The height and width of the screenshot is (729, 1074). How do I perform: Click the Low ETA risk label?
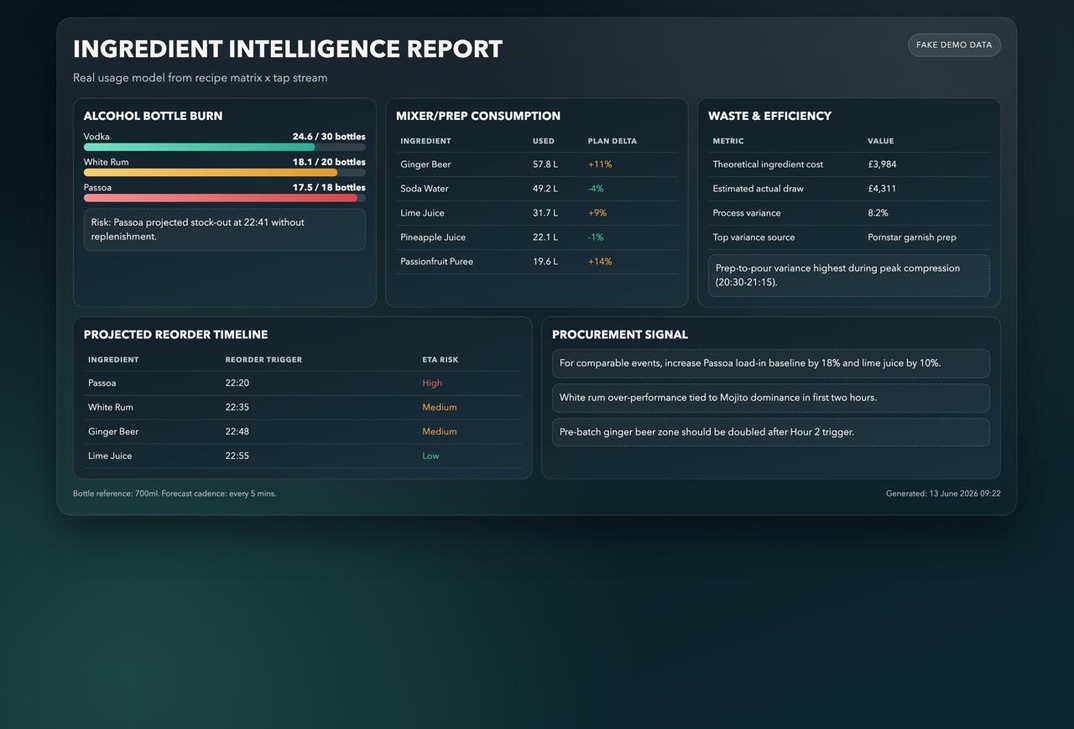[x=431, y=456]
